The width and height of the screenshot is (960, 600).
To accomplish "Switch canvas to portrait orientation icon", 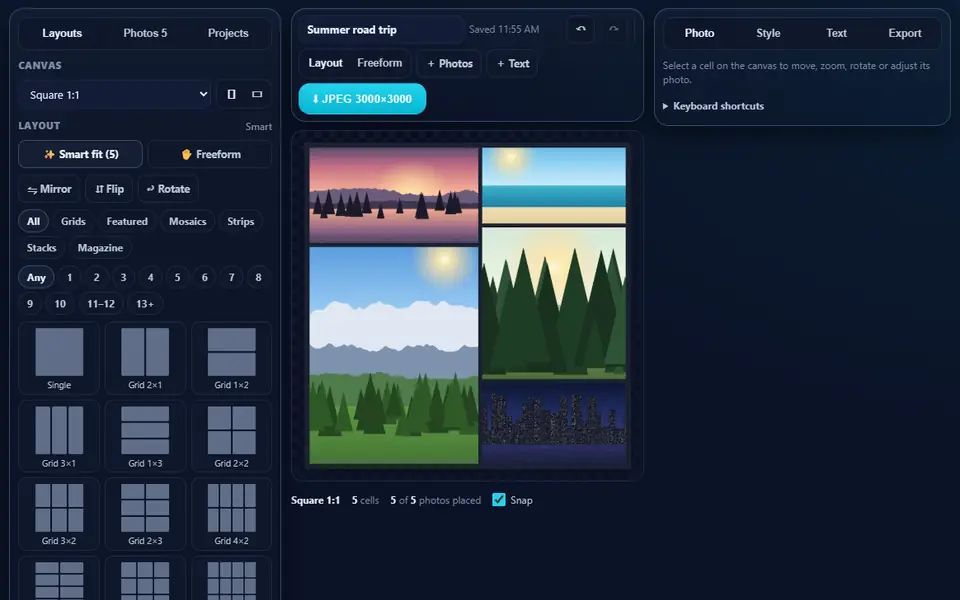I will 231,94.
